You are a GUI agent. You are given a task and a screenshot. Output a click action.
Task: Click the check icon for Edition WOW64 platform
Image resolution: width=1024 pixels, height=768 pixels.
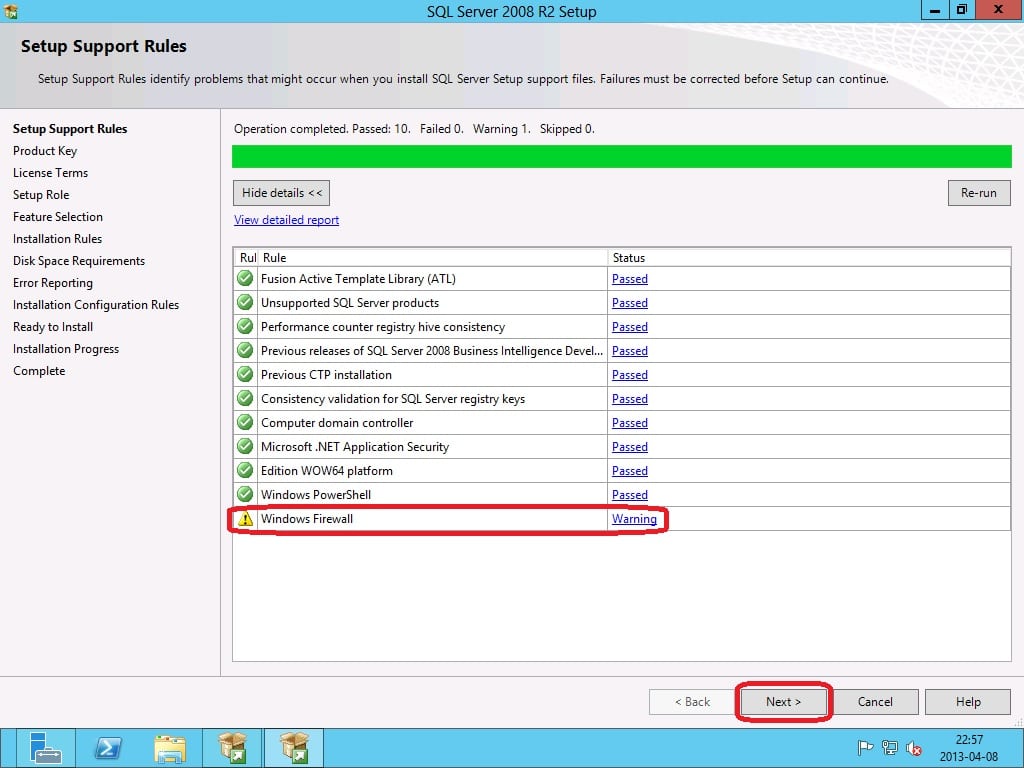[245, 470]
